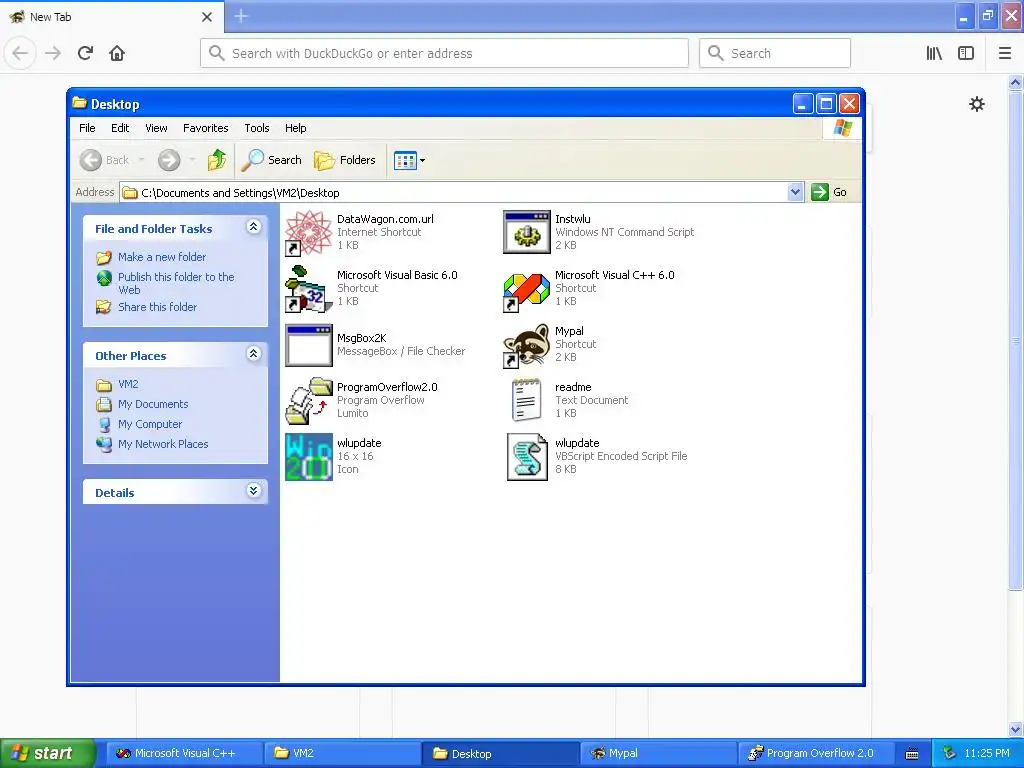Select the MsgBox2K file icon

coord(309,345)
